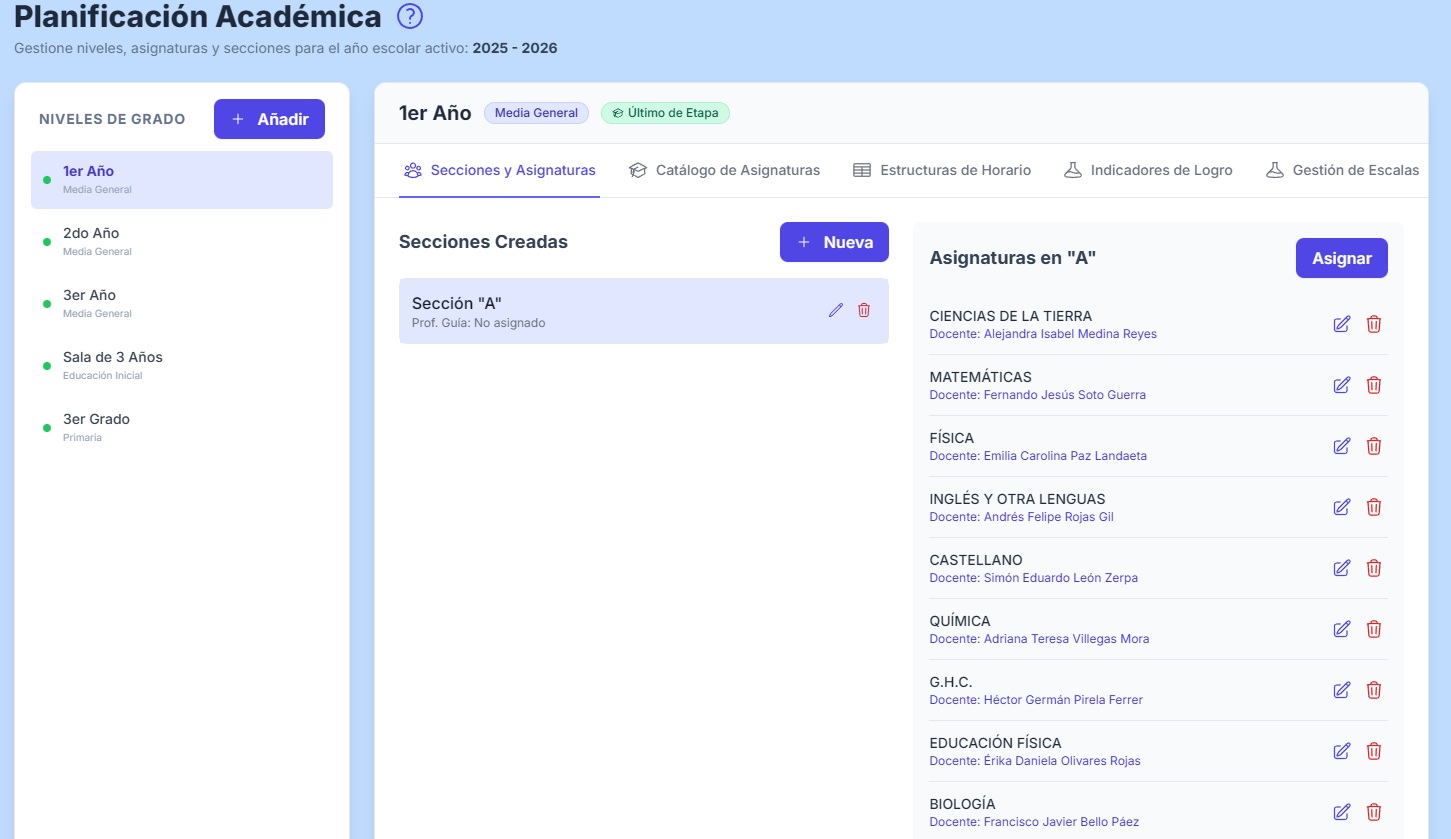Edit Sección "A" with the pencil icon
The height and width of the screenshot is (839, 1451).
(836, 310)
